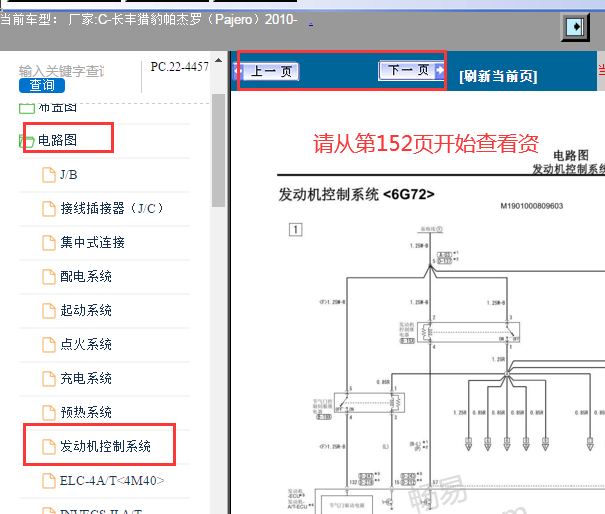Click the panel collapse arrow icon

pyautogui.click(x=575, y=27)
